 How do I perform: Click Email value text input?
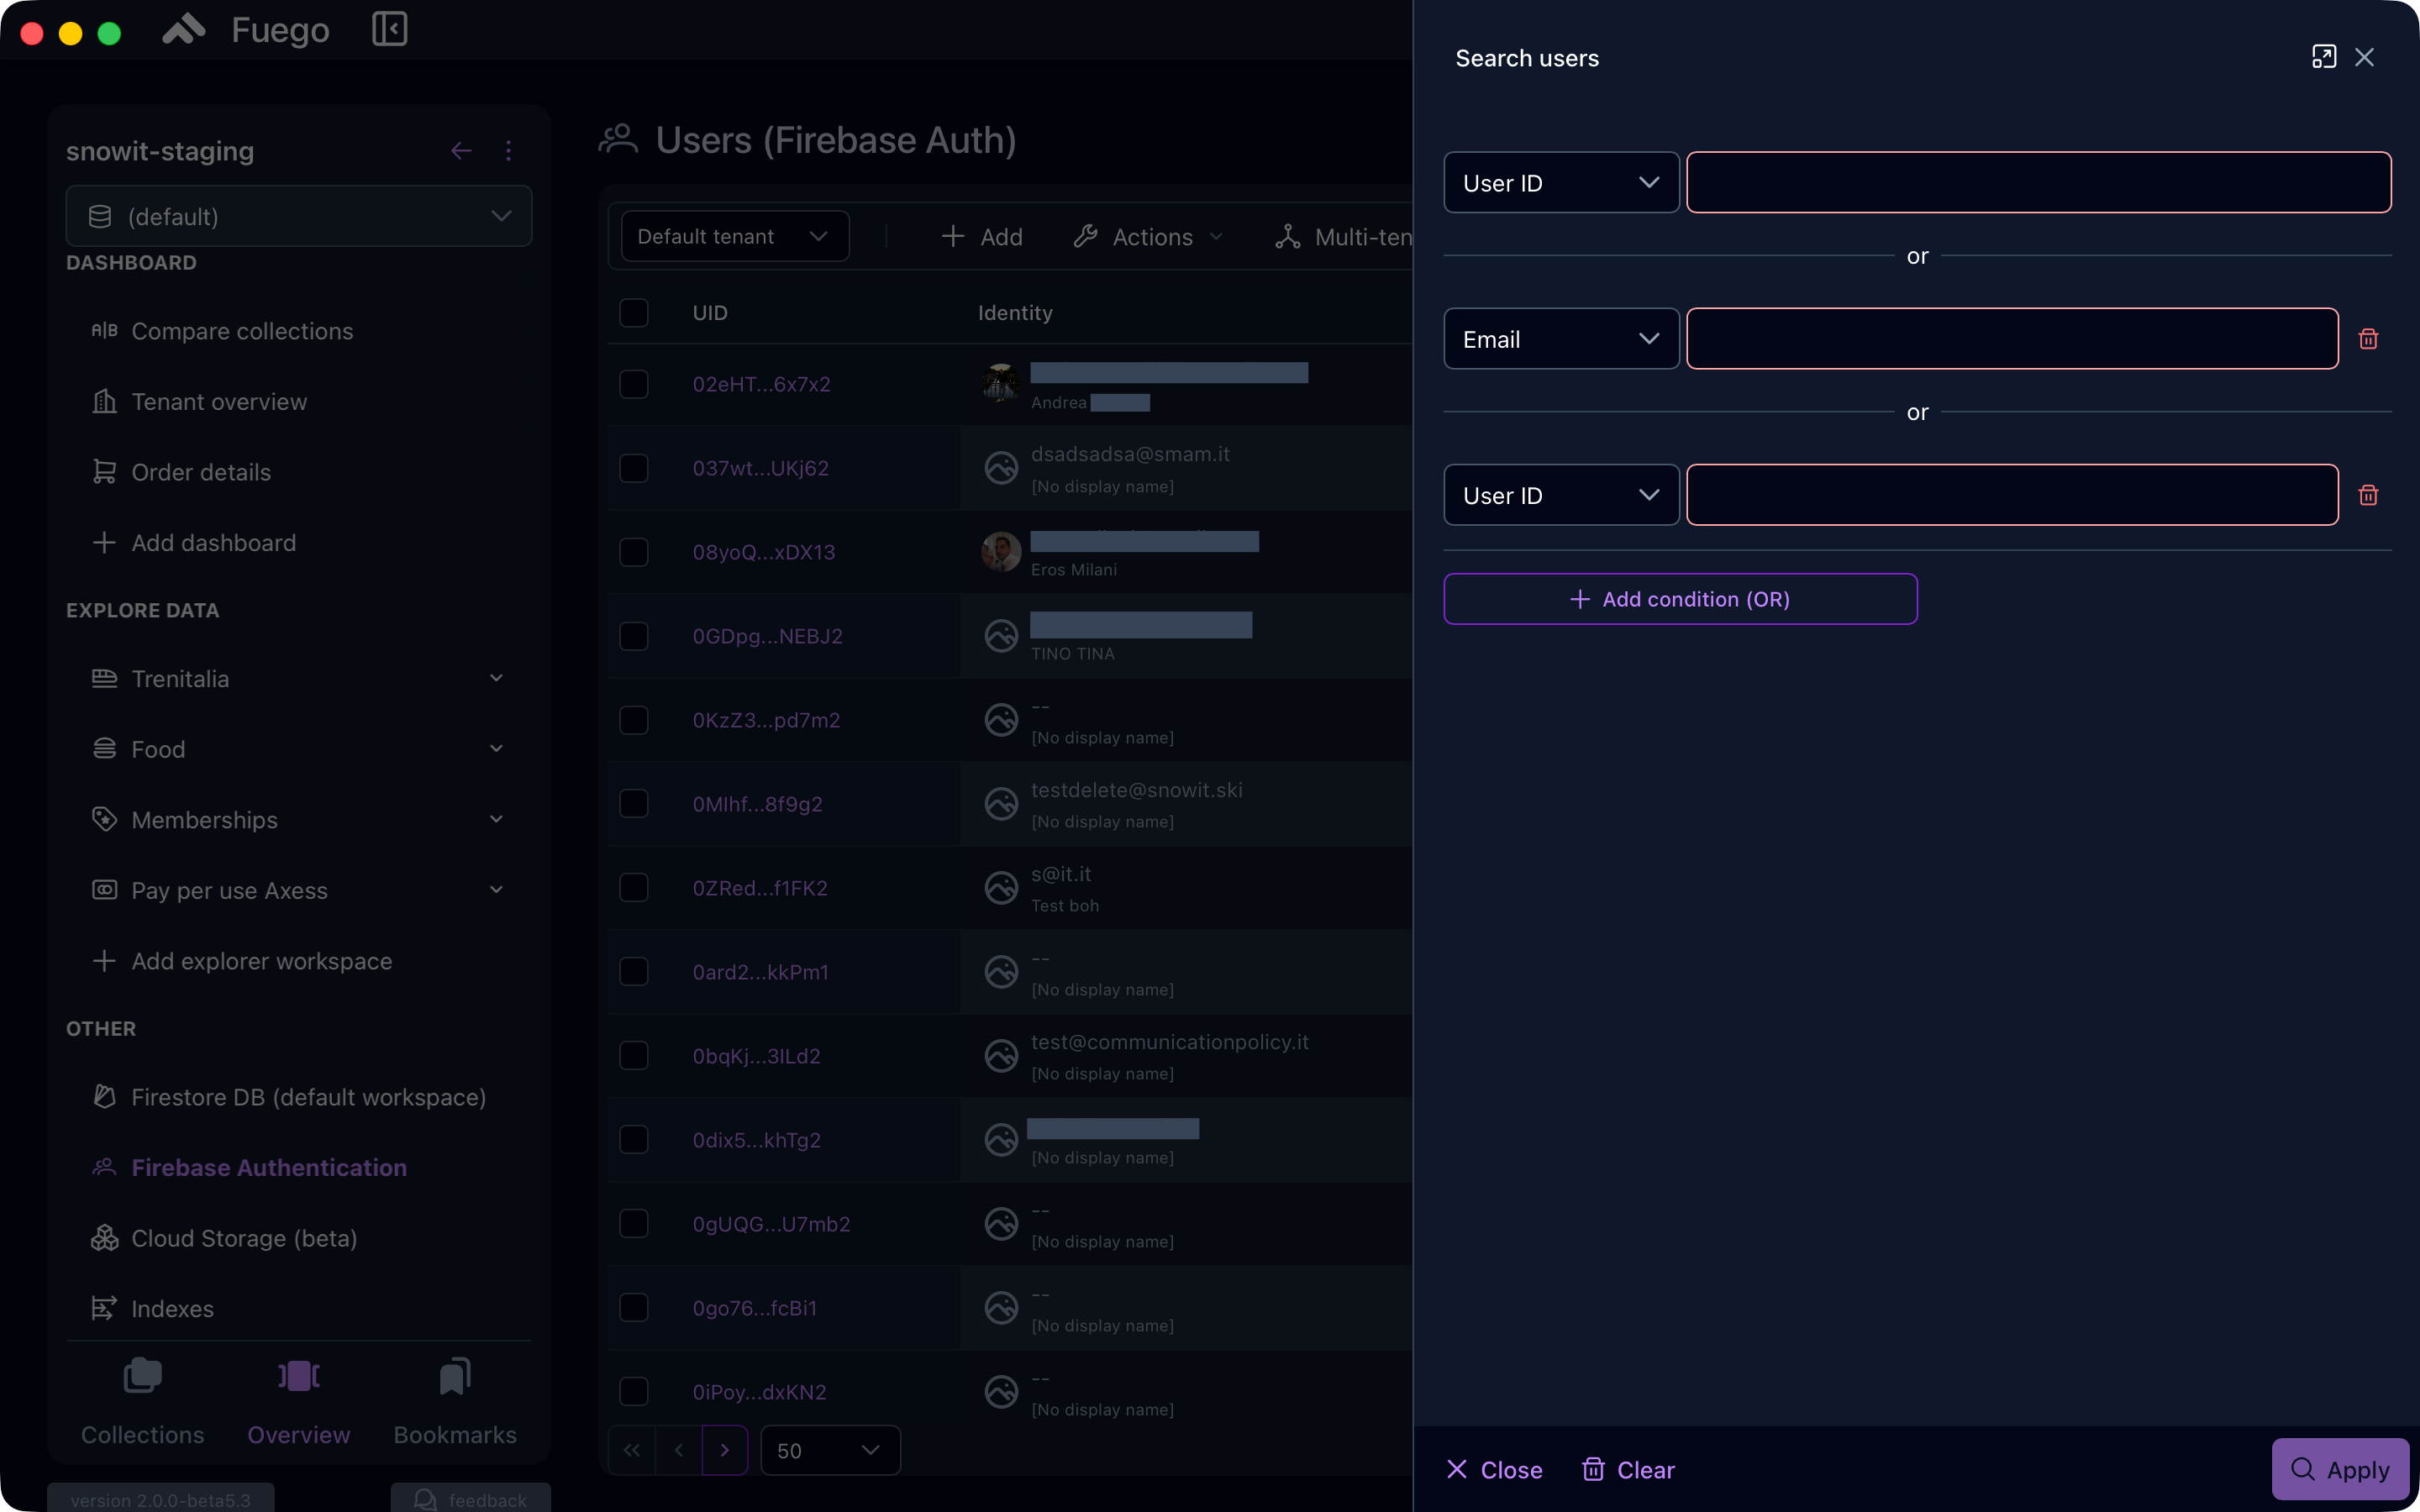2012,339
